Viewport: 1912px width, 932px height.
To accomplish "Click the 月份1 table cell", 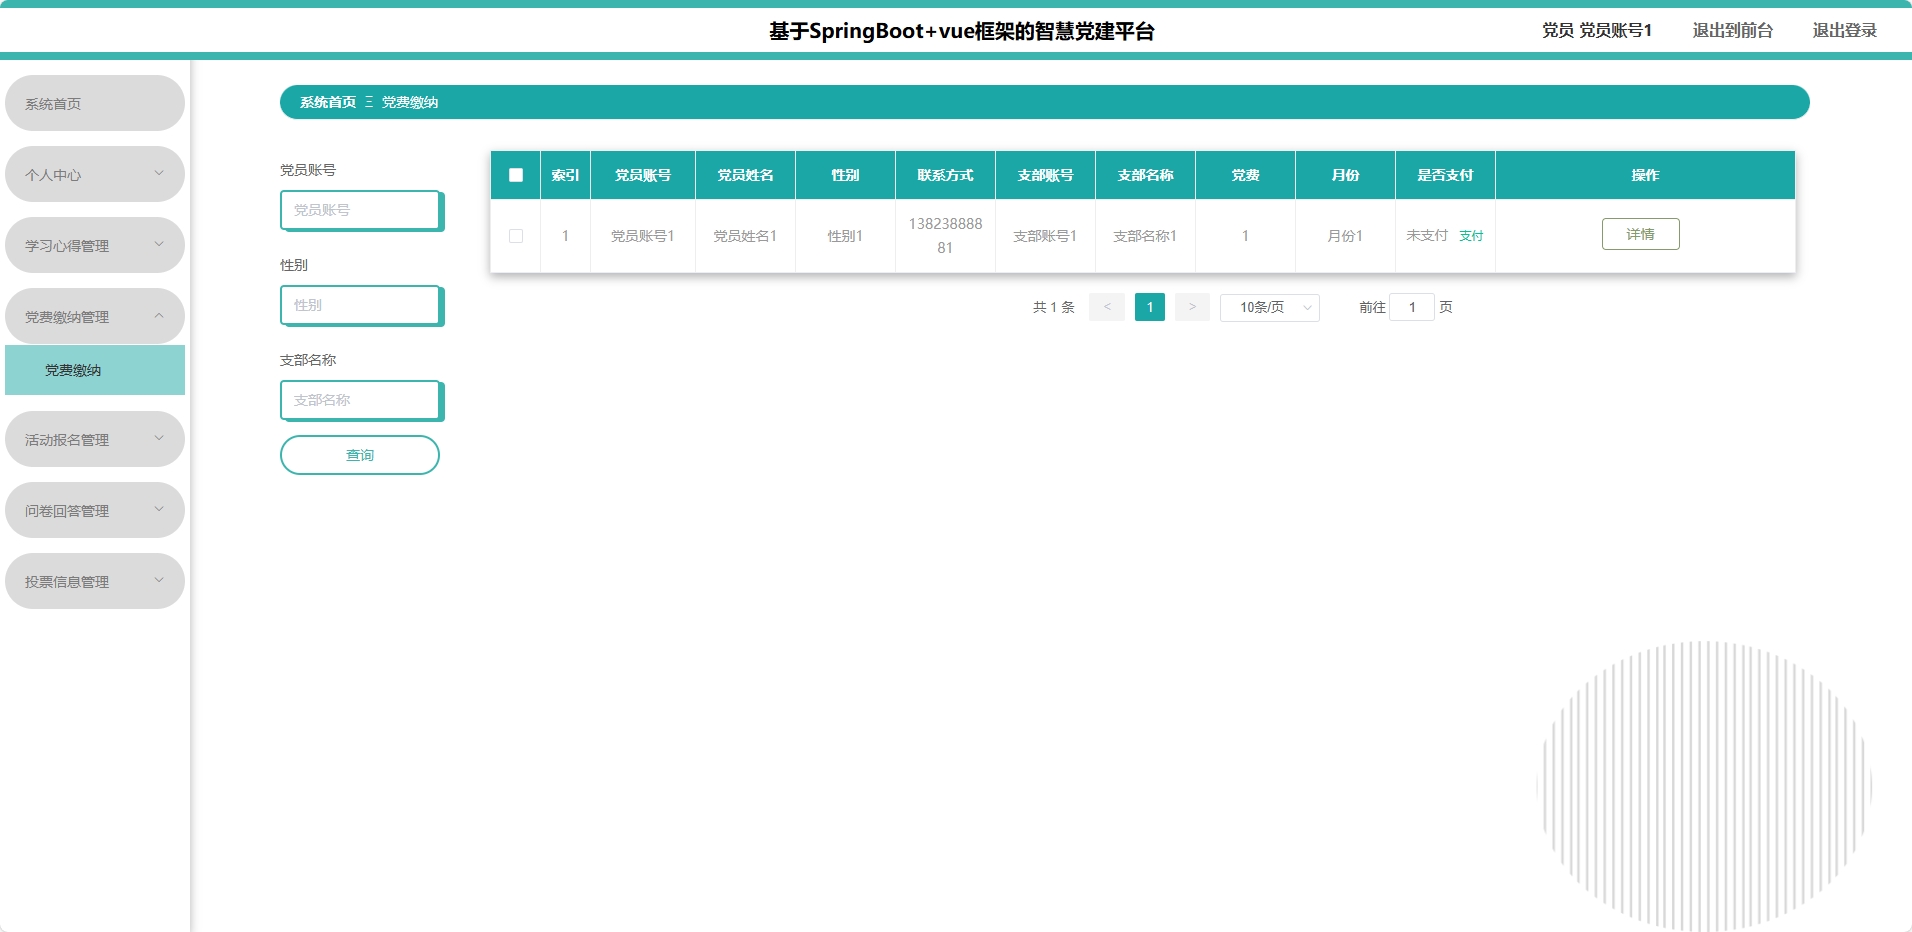I will click(1345, 236).
